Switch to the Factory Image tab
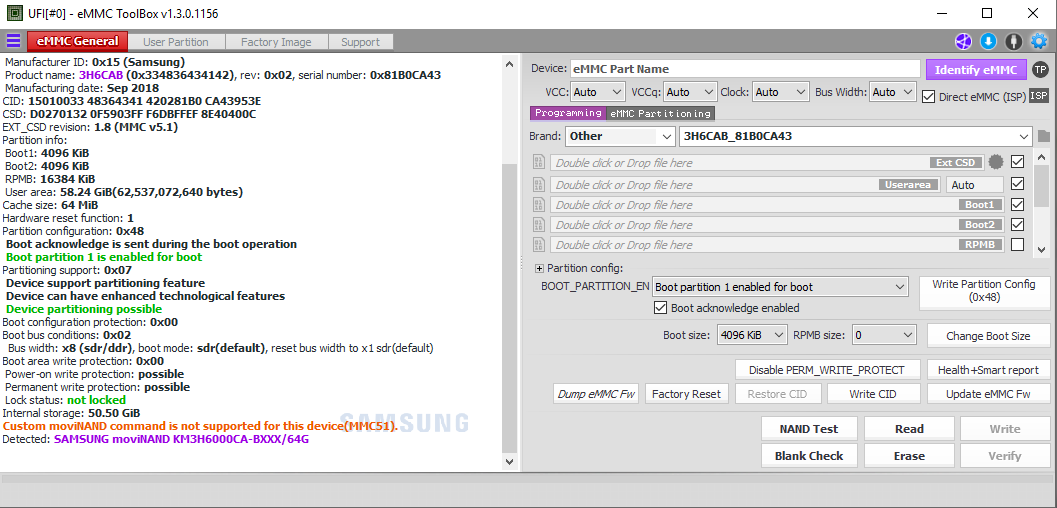1057x508 pixels. tap(276, 42)
